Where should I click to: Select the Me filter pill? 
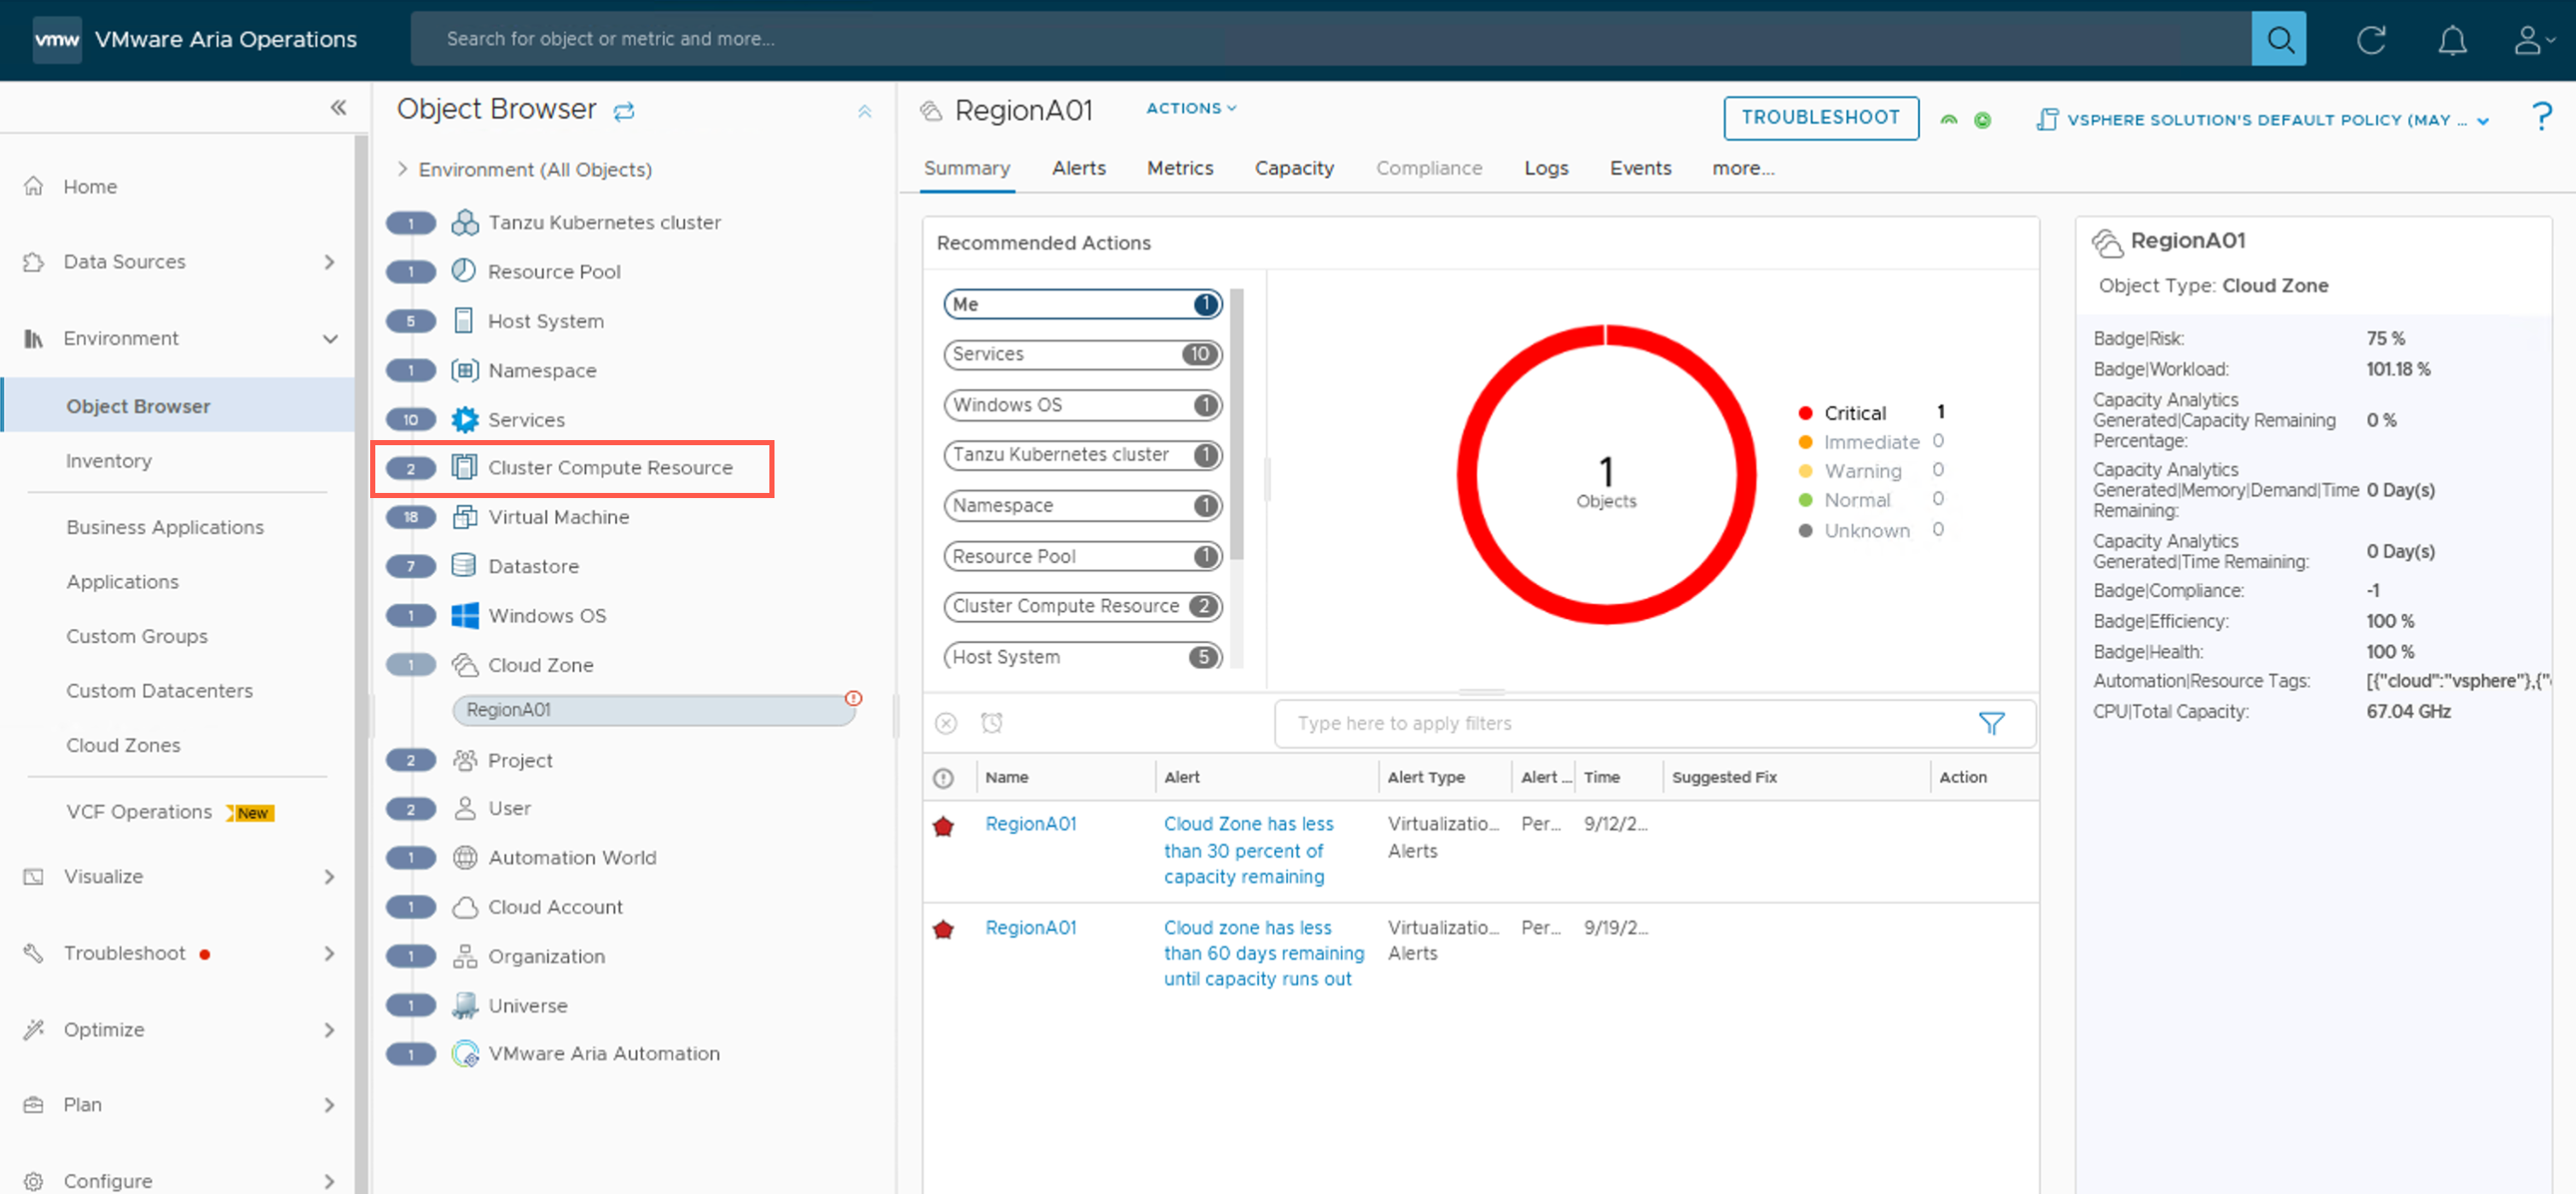coord(1082,304)
